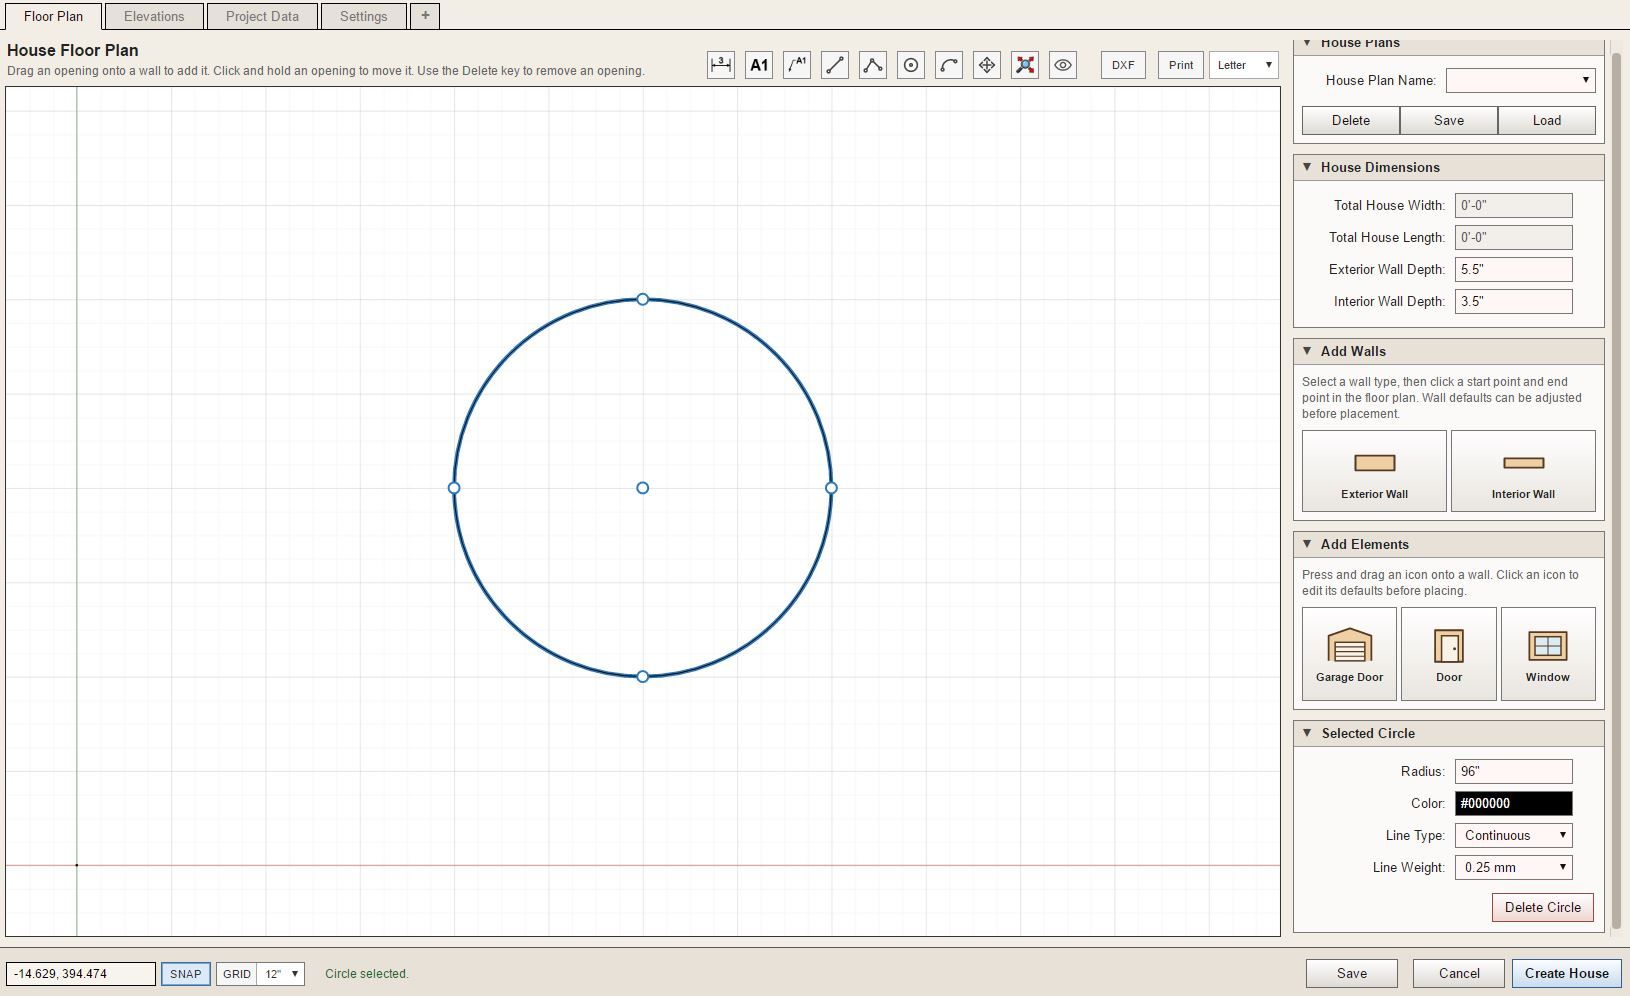
Task: Select the leader annotation tool
Action: point(797,65)
